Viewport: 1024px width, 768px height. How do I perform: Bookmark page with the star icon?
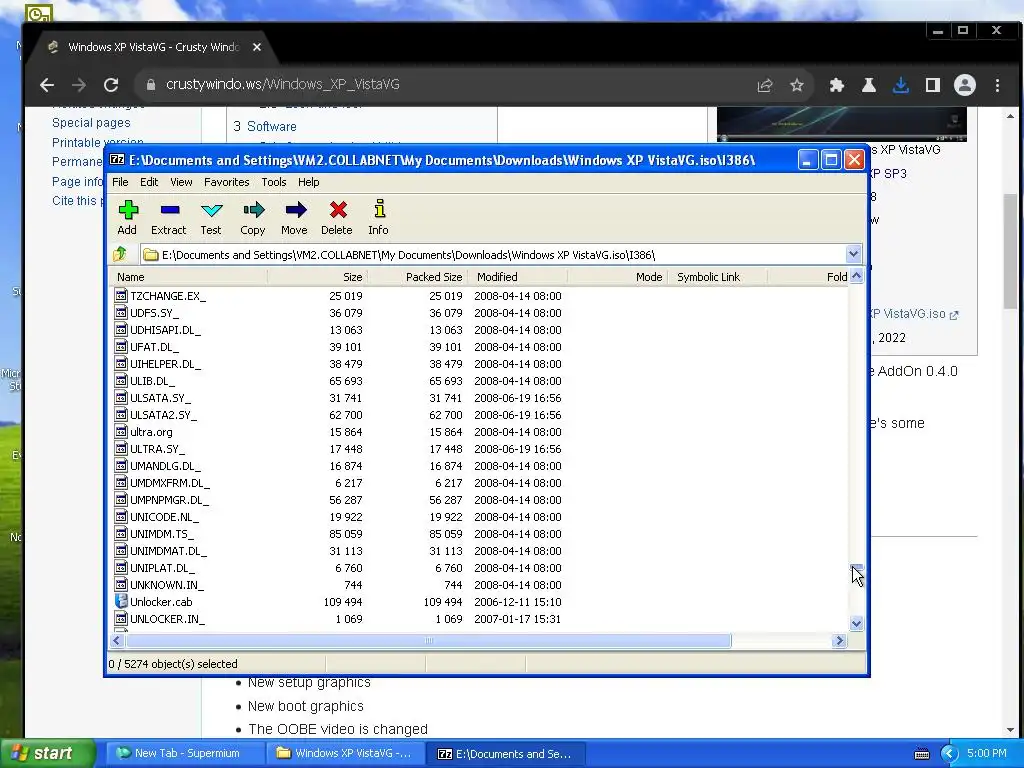797,85
